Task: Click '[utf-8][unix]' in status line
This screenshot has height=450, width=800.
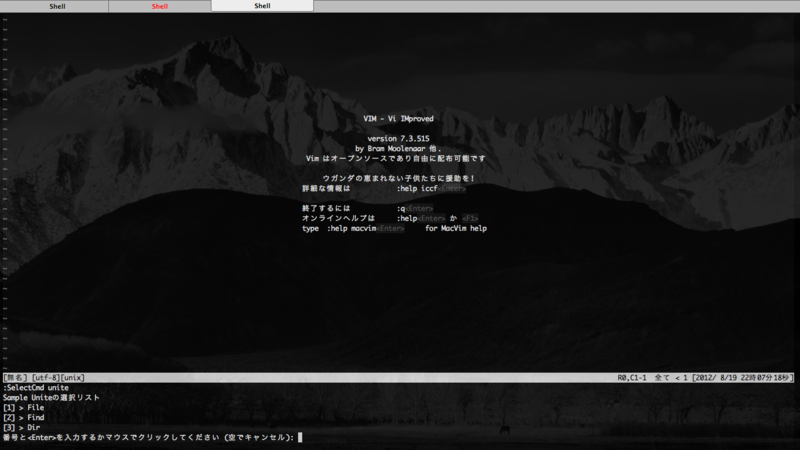Action: point(58,378)
